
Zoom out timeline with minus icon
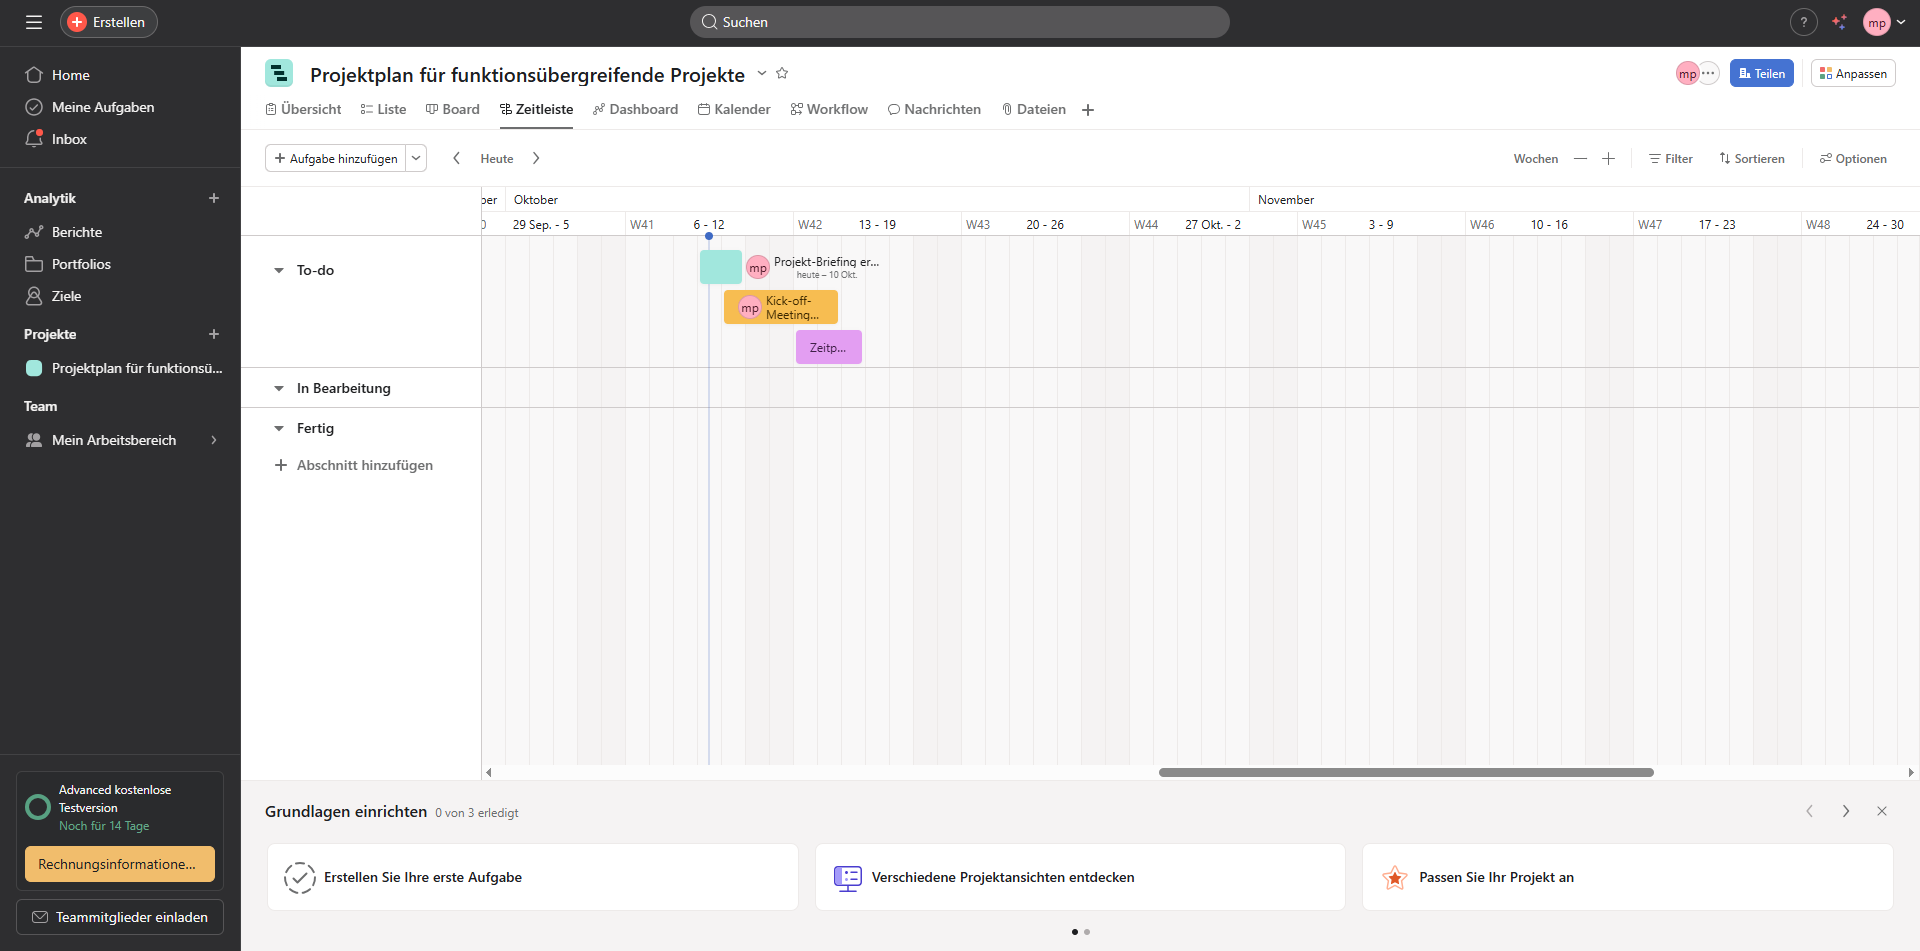1580,159
